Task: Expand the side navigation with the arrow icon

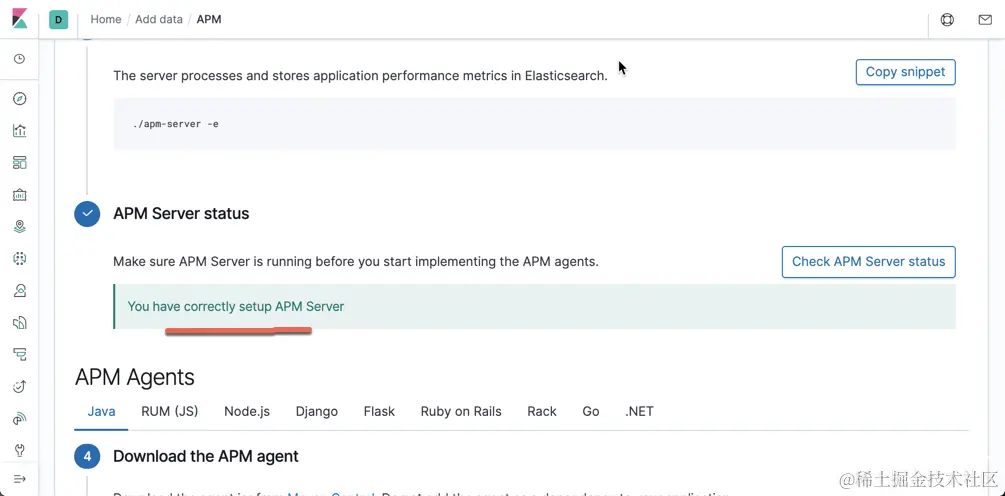Action: click(19, 479)
